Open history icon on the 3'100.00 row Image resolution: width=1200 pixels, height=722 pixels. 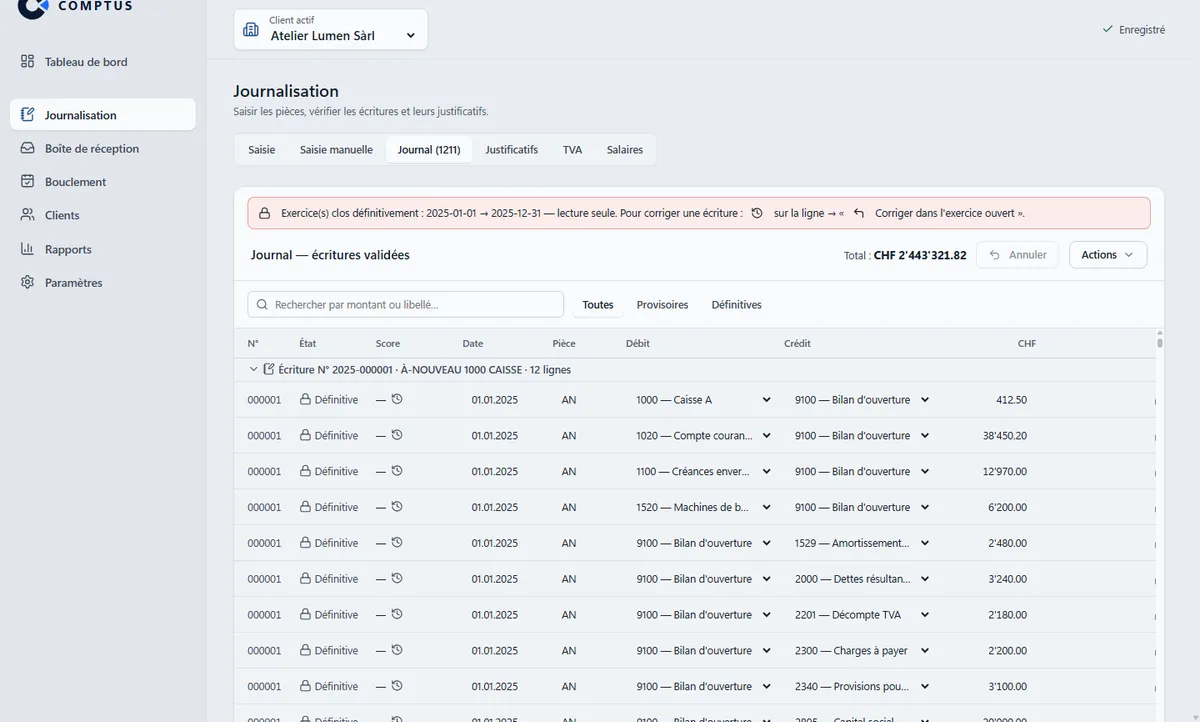tap(397, 686)
